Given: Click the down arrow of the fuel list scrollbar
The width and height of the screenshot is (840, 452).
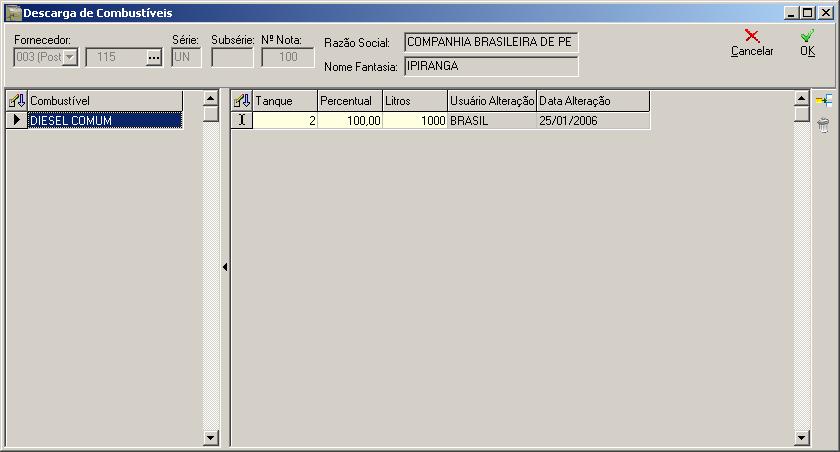Looking at the screenshot, I should 211,438.
